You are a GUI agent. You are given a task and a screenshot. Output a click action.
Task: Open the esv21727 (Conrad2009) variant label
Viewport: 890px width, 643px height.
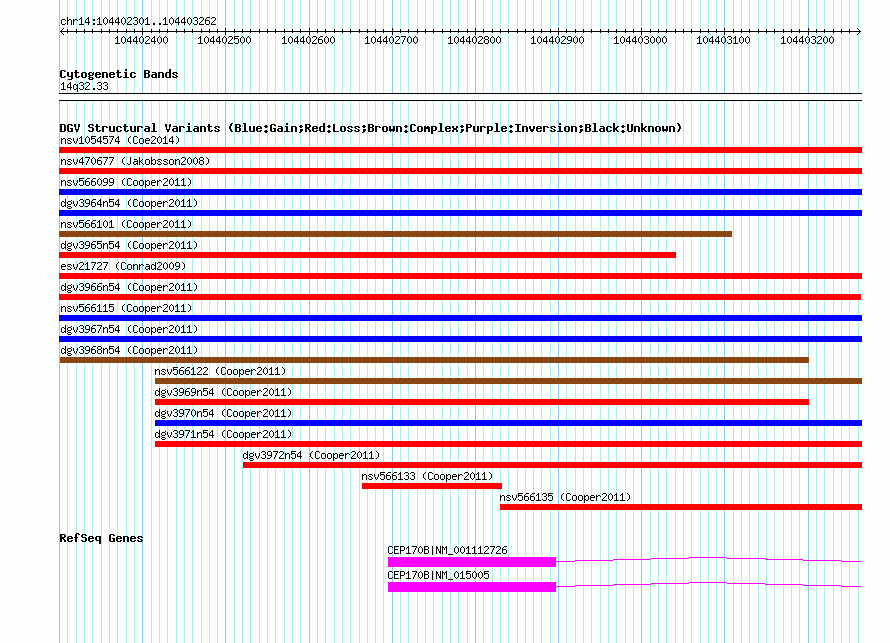tap(123, 266)
